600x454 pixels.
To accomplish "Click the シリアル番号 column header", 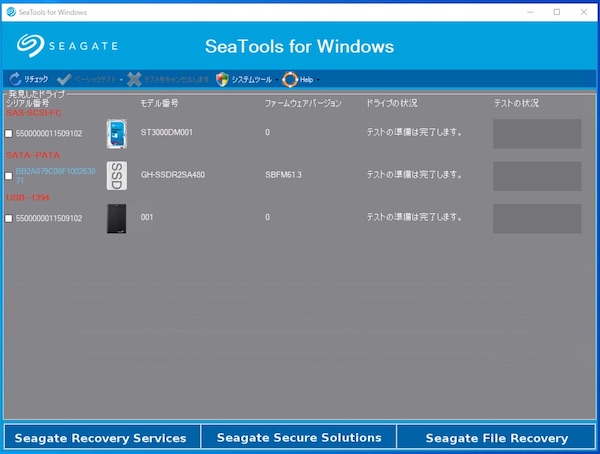I will click(x=28, y=103).
